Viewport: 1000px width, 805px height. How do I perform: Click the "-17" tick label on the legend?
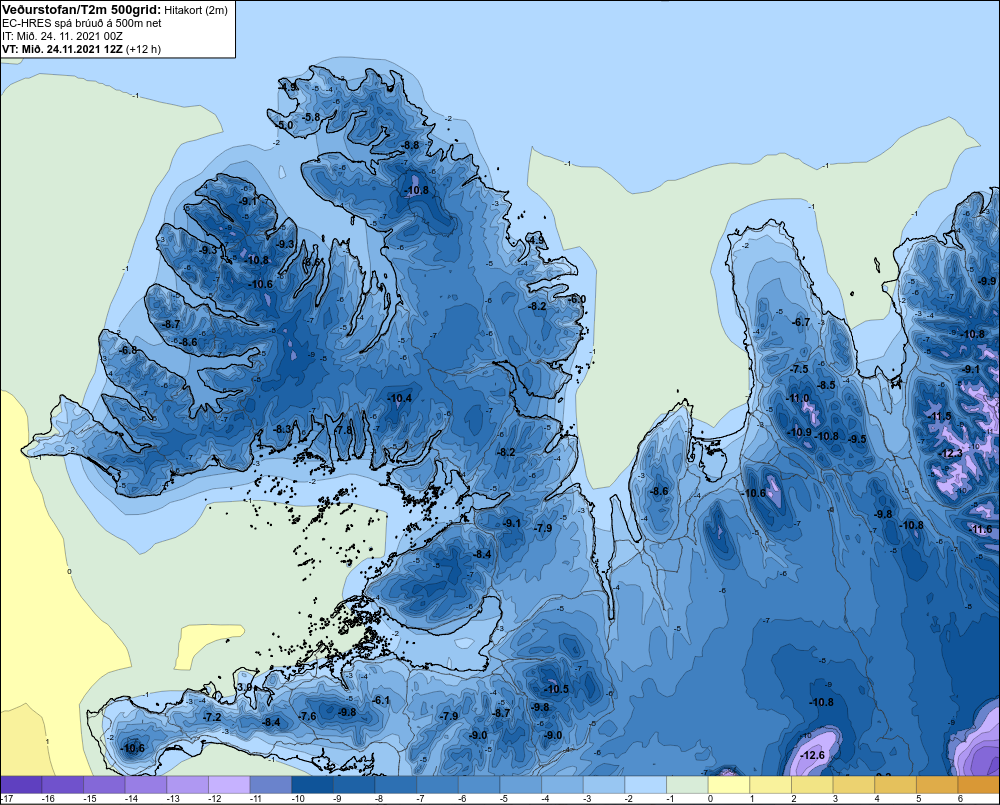[8, 799]
